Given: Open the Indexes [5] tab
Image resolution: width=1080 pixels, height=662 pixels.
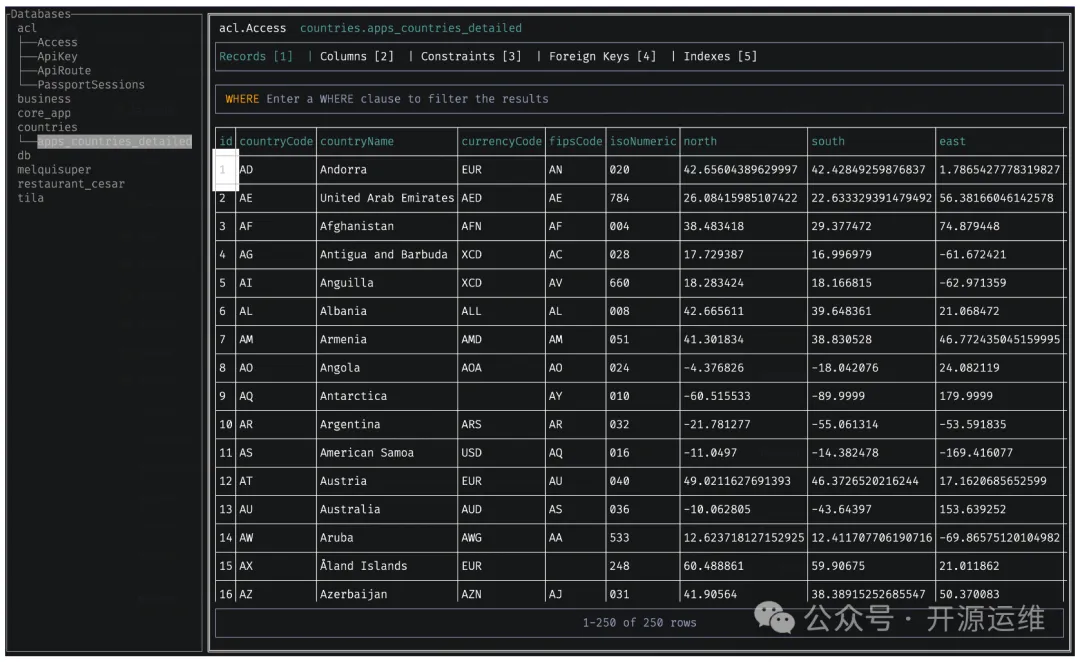Looking at the screenshot, I should [x=720, y=56].
